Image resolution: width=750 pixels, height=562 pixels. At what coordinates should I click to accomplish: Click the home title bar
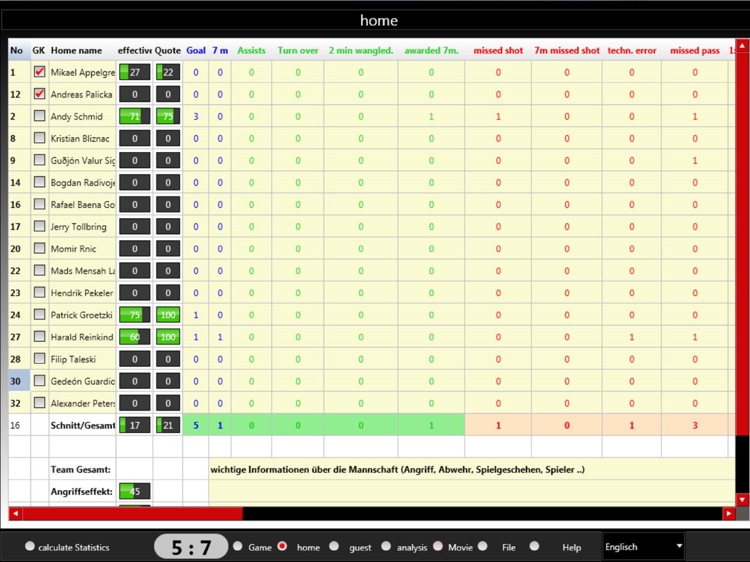[379, 20]
